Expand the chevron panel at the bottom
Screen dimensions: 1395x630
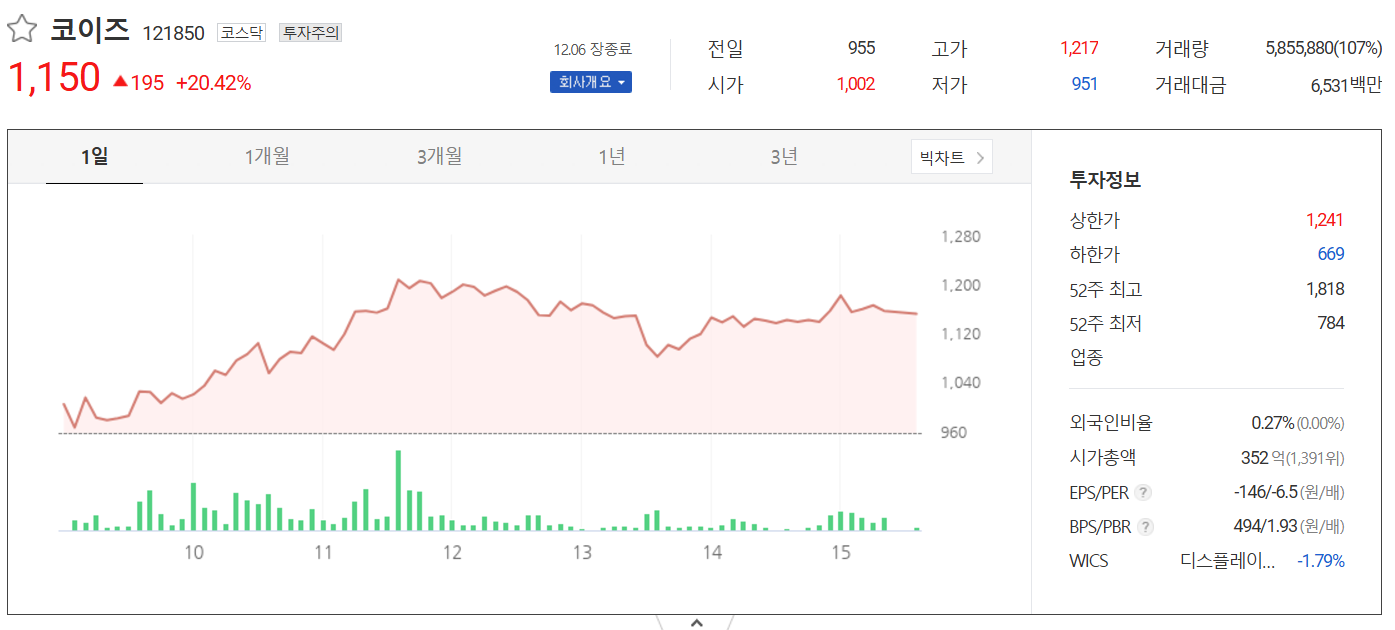click(x=697, y=622)
